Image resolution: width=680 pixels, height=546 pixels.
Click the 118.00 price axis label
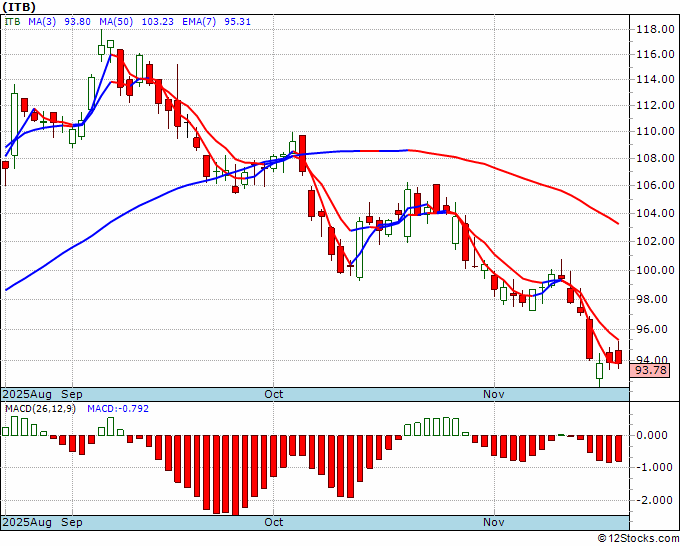point(655,29)
